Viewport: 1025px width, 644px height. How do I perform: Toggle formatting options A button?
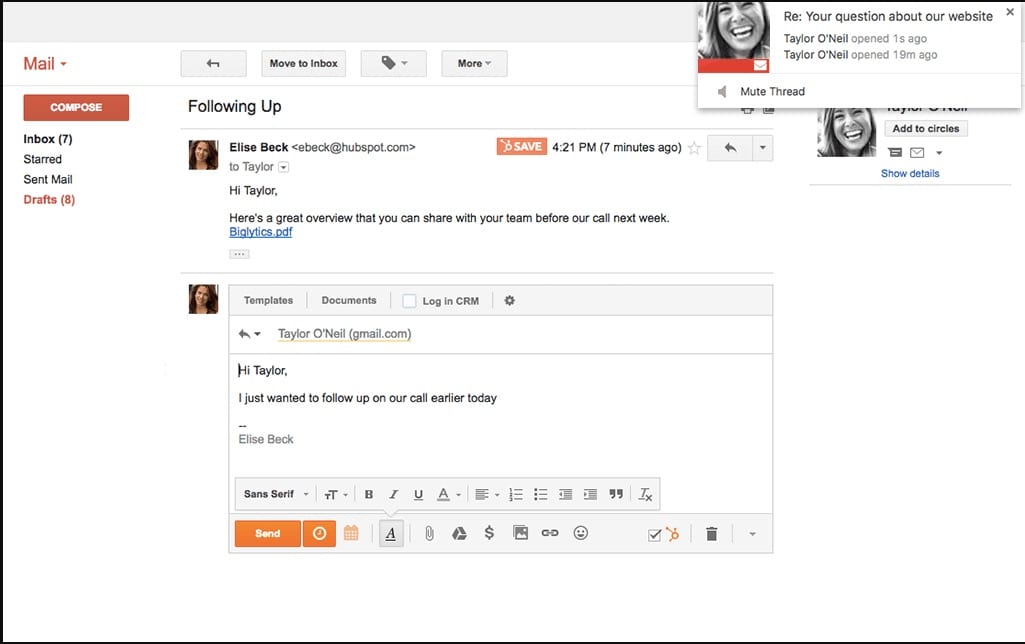click(x=391, y=534)
